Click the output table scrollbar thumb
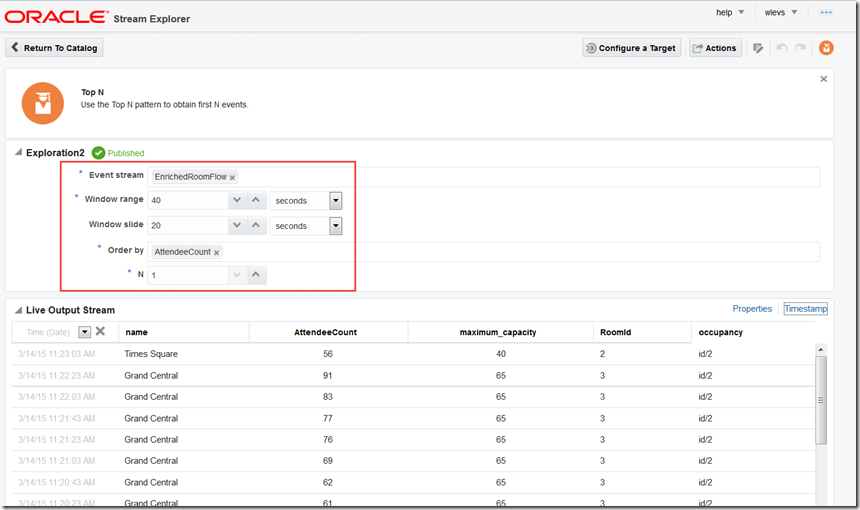The height and width of the screenshot is (510, 860). point(821,400)
